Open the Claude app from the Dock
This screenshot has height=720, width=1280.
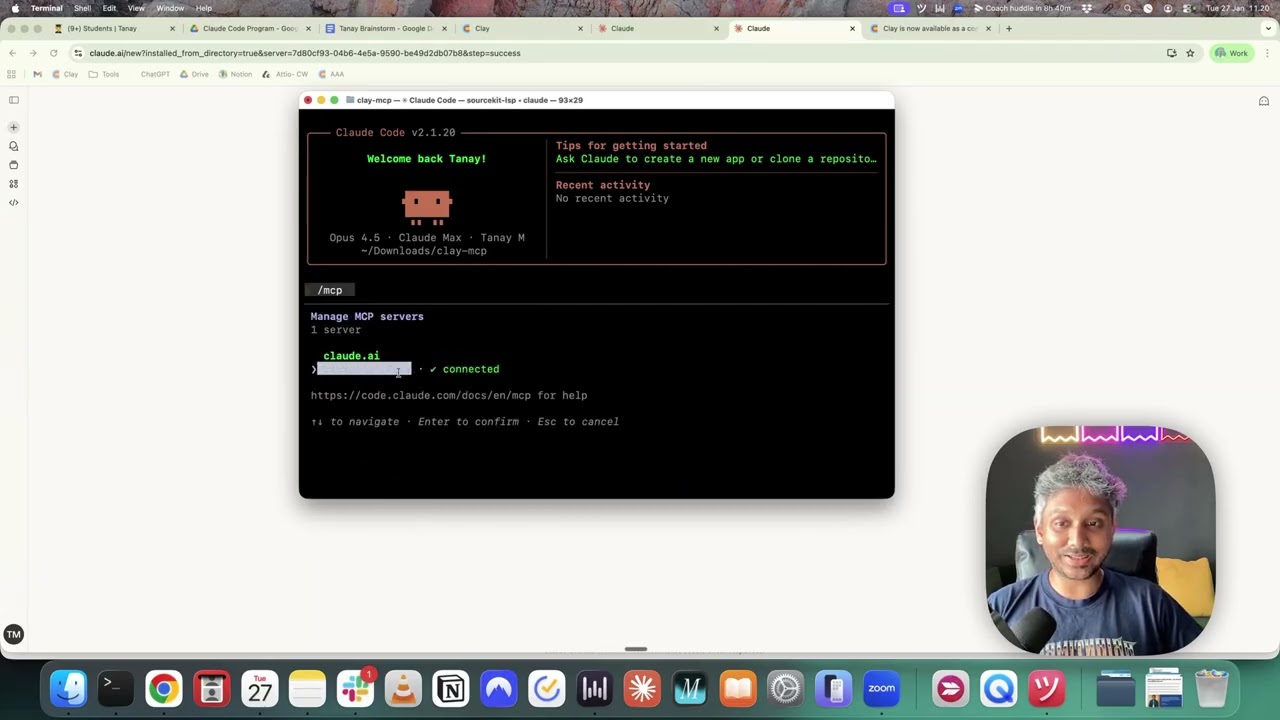tap(642, 688)
